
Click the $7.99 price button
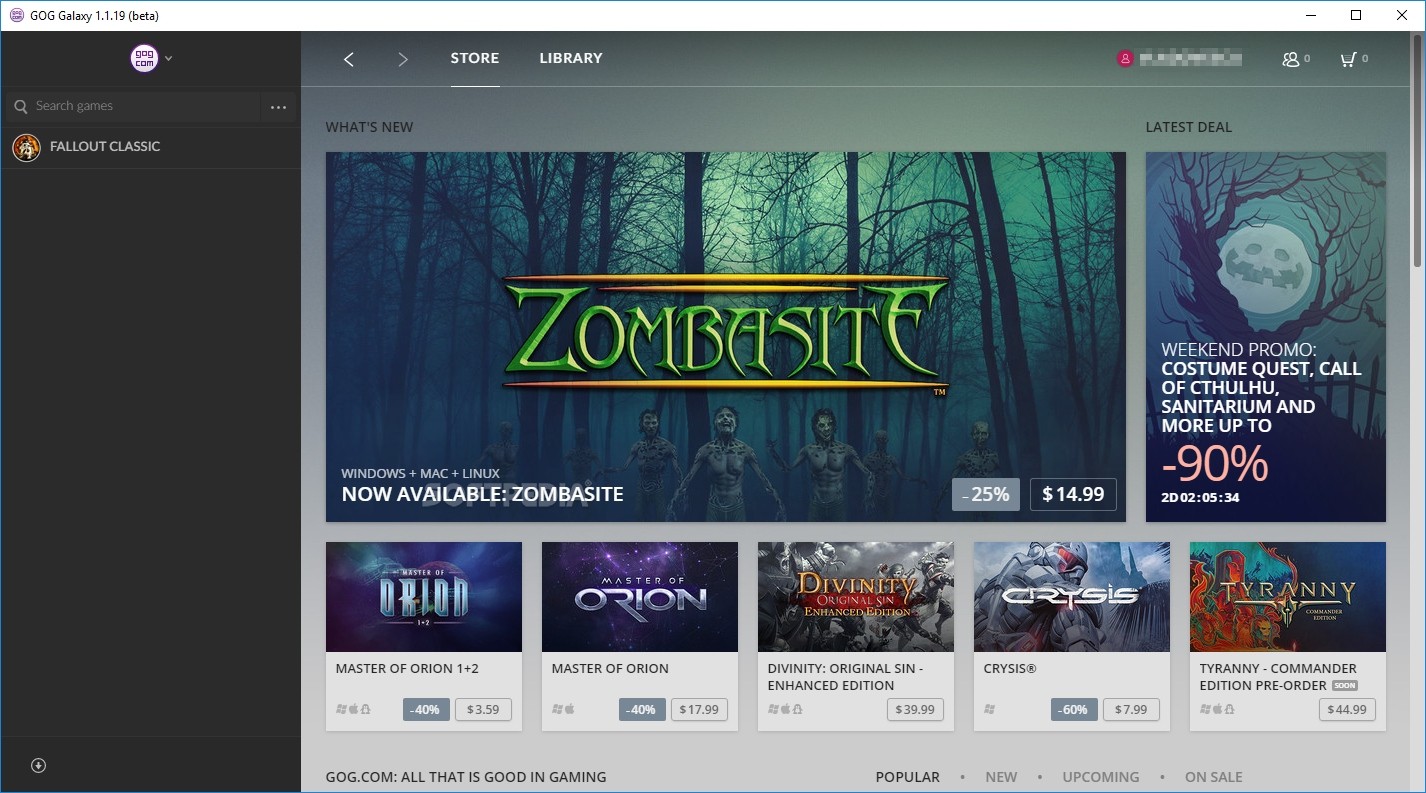point(1131,709)
